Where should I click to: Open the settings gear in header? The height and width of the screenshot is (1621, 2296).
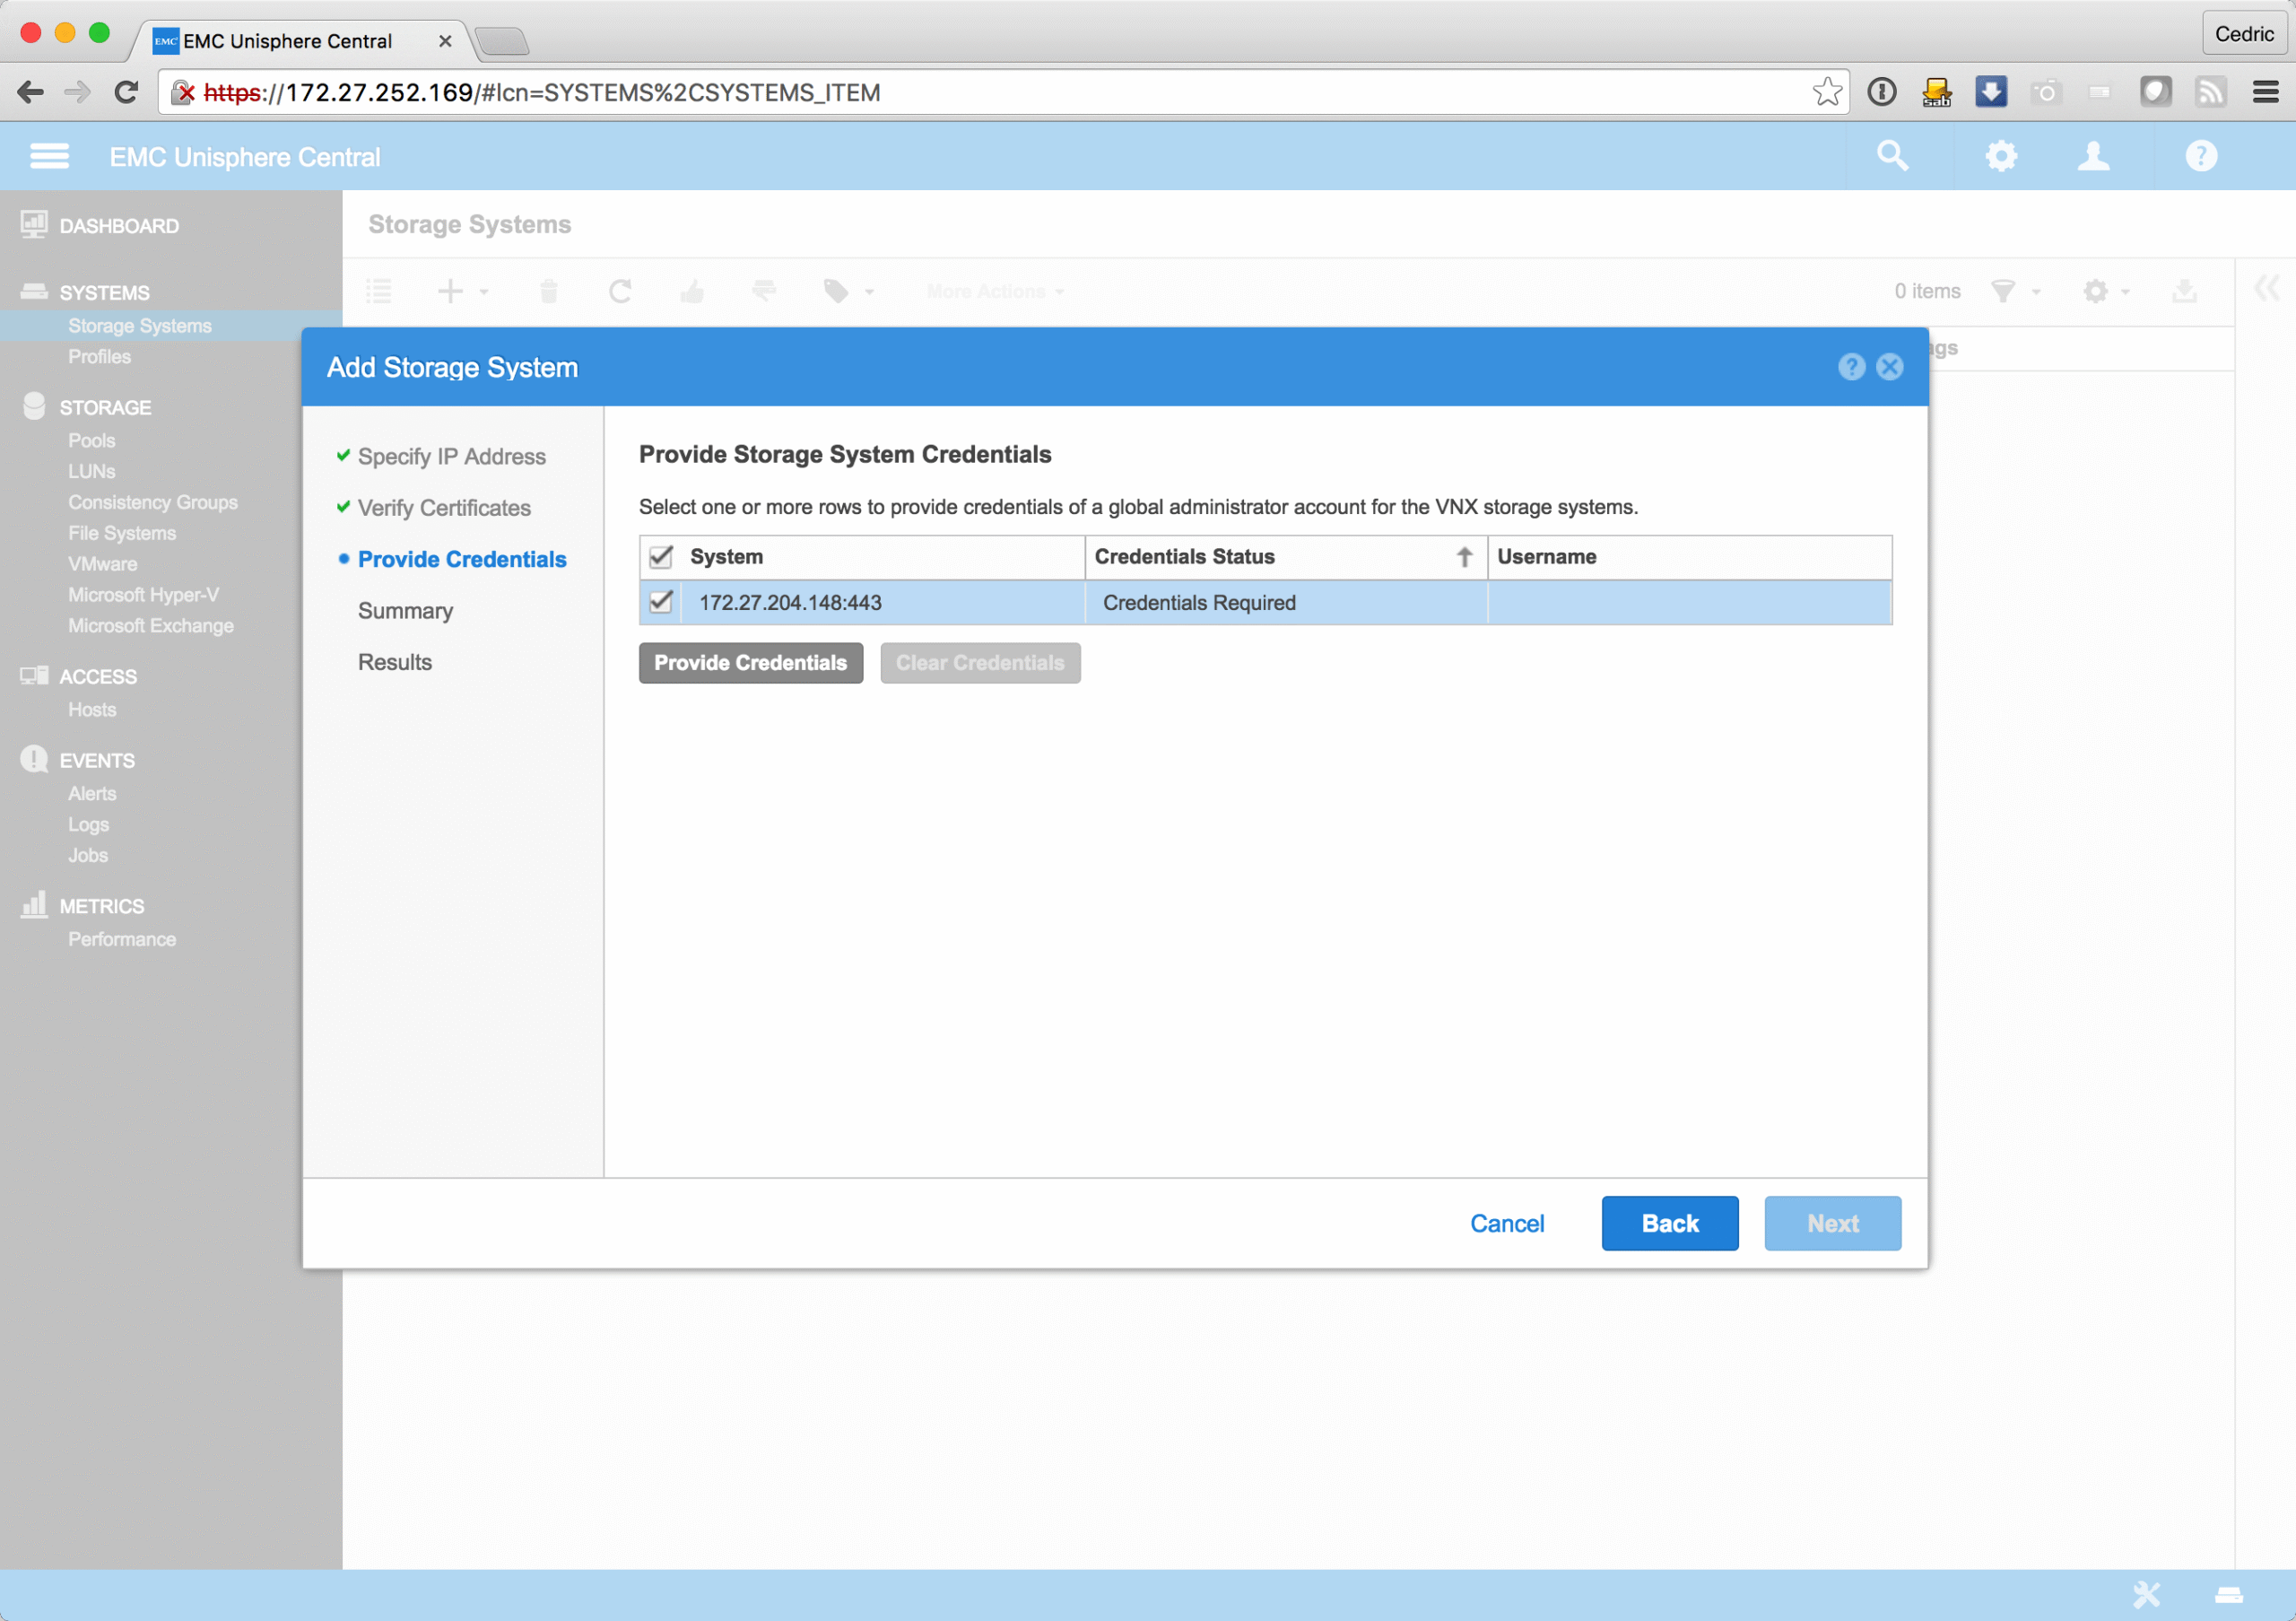click(x=2001, y=156)
